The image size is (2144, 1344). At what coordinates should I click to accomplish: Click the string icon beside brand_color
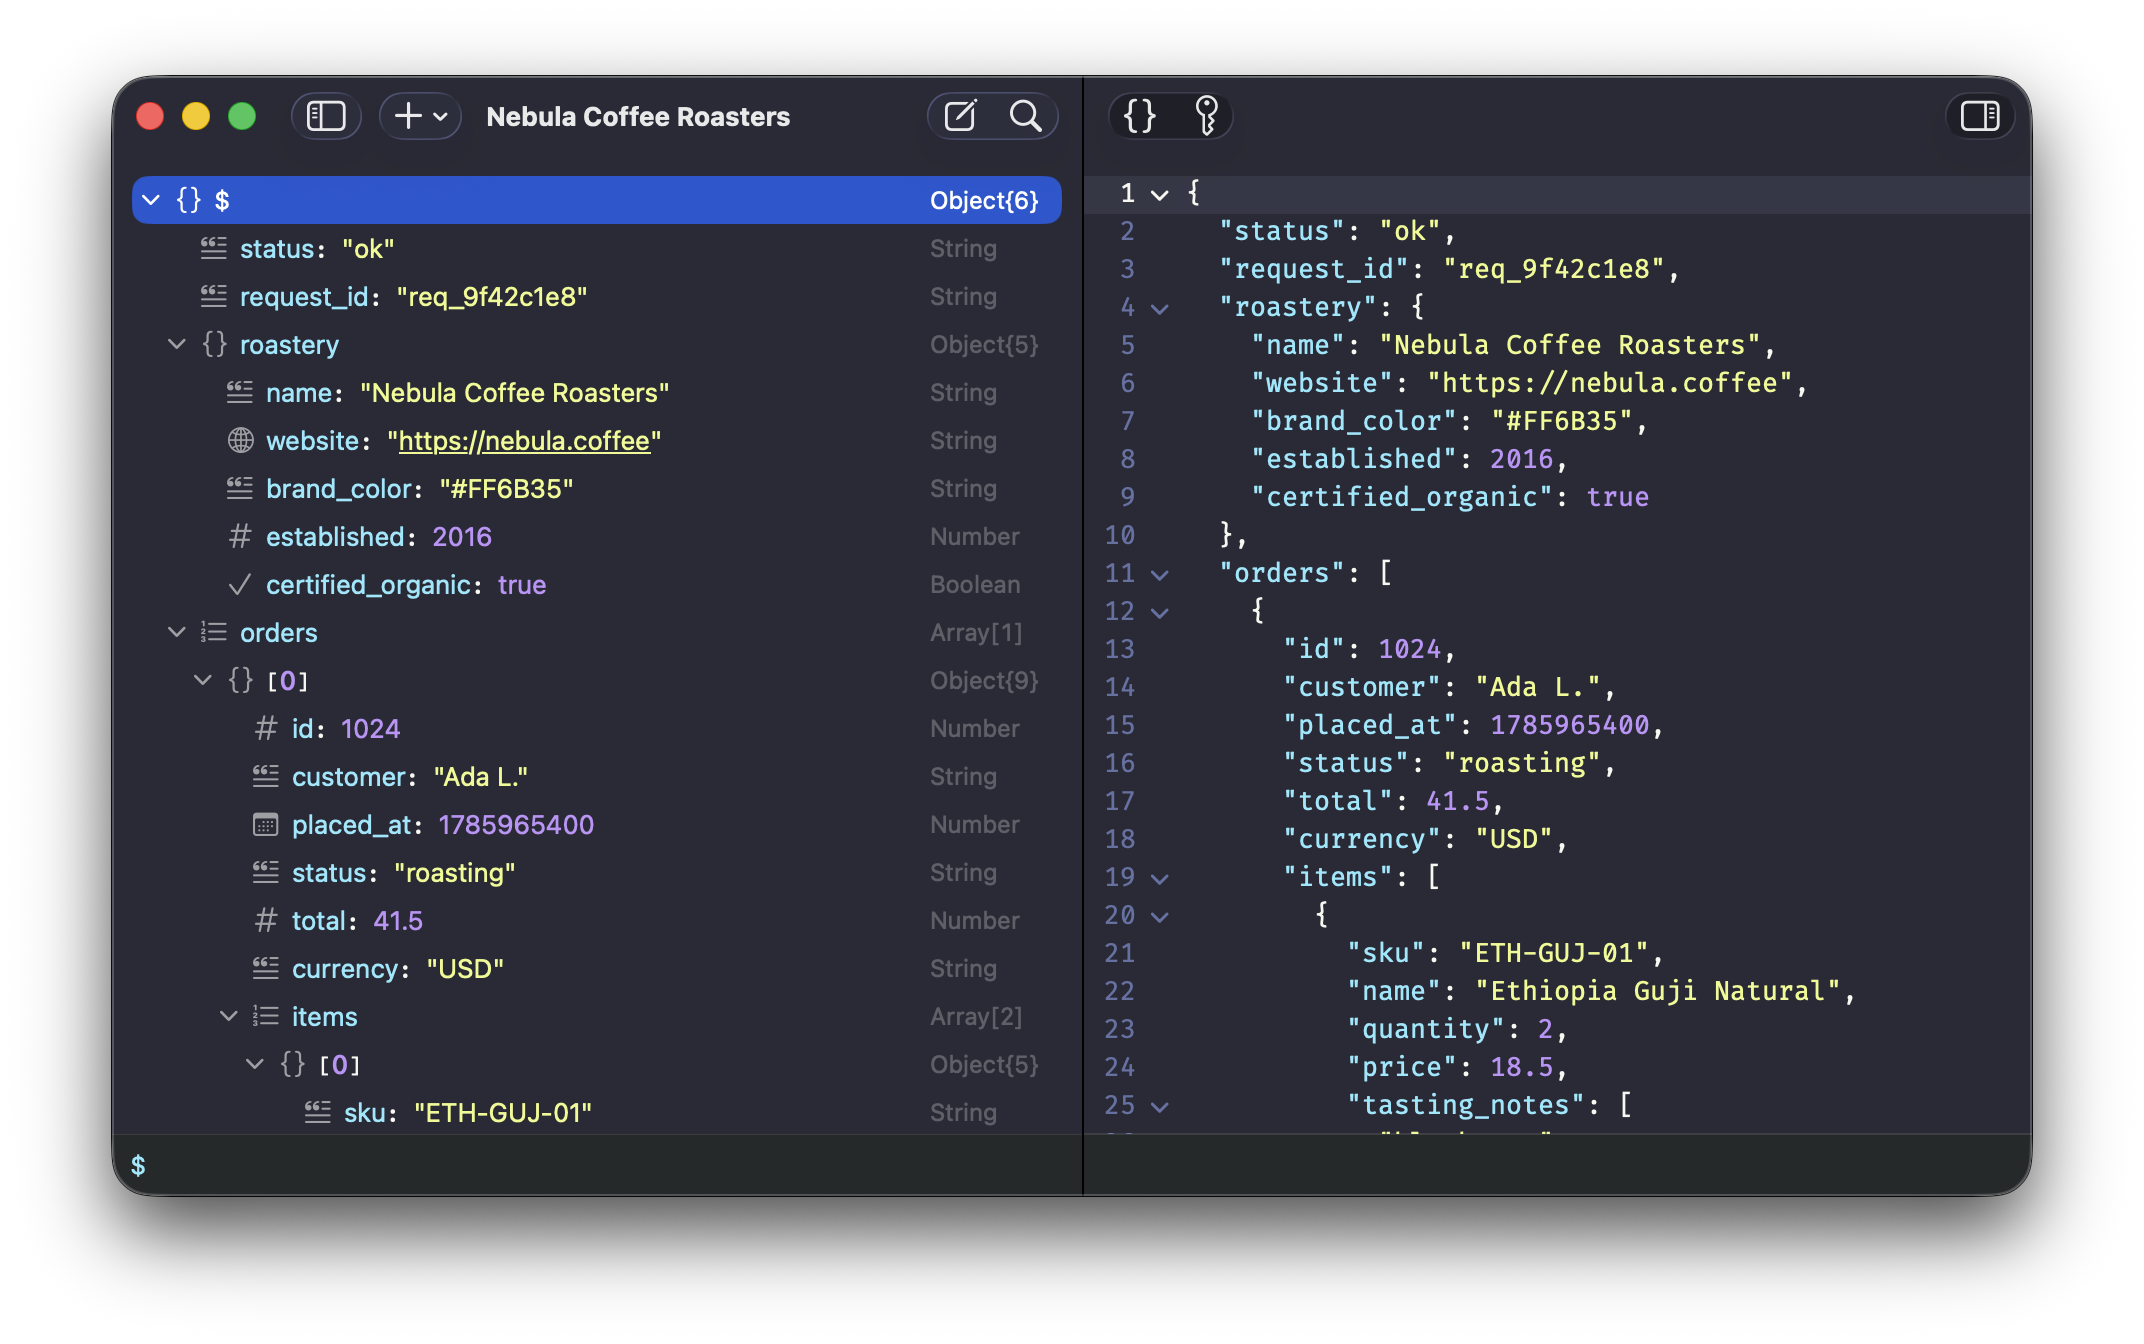click(240, 488)
